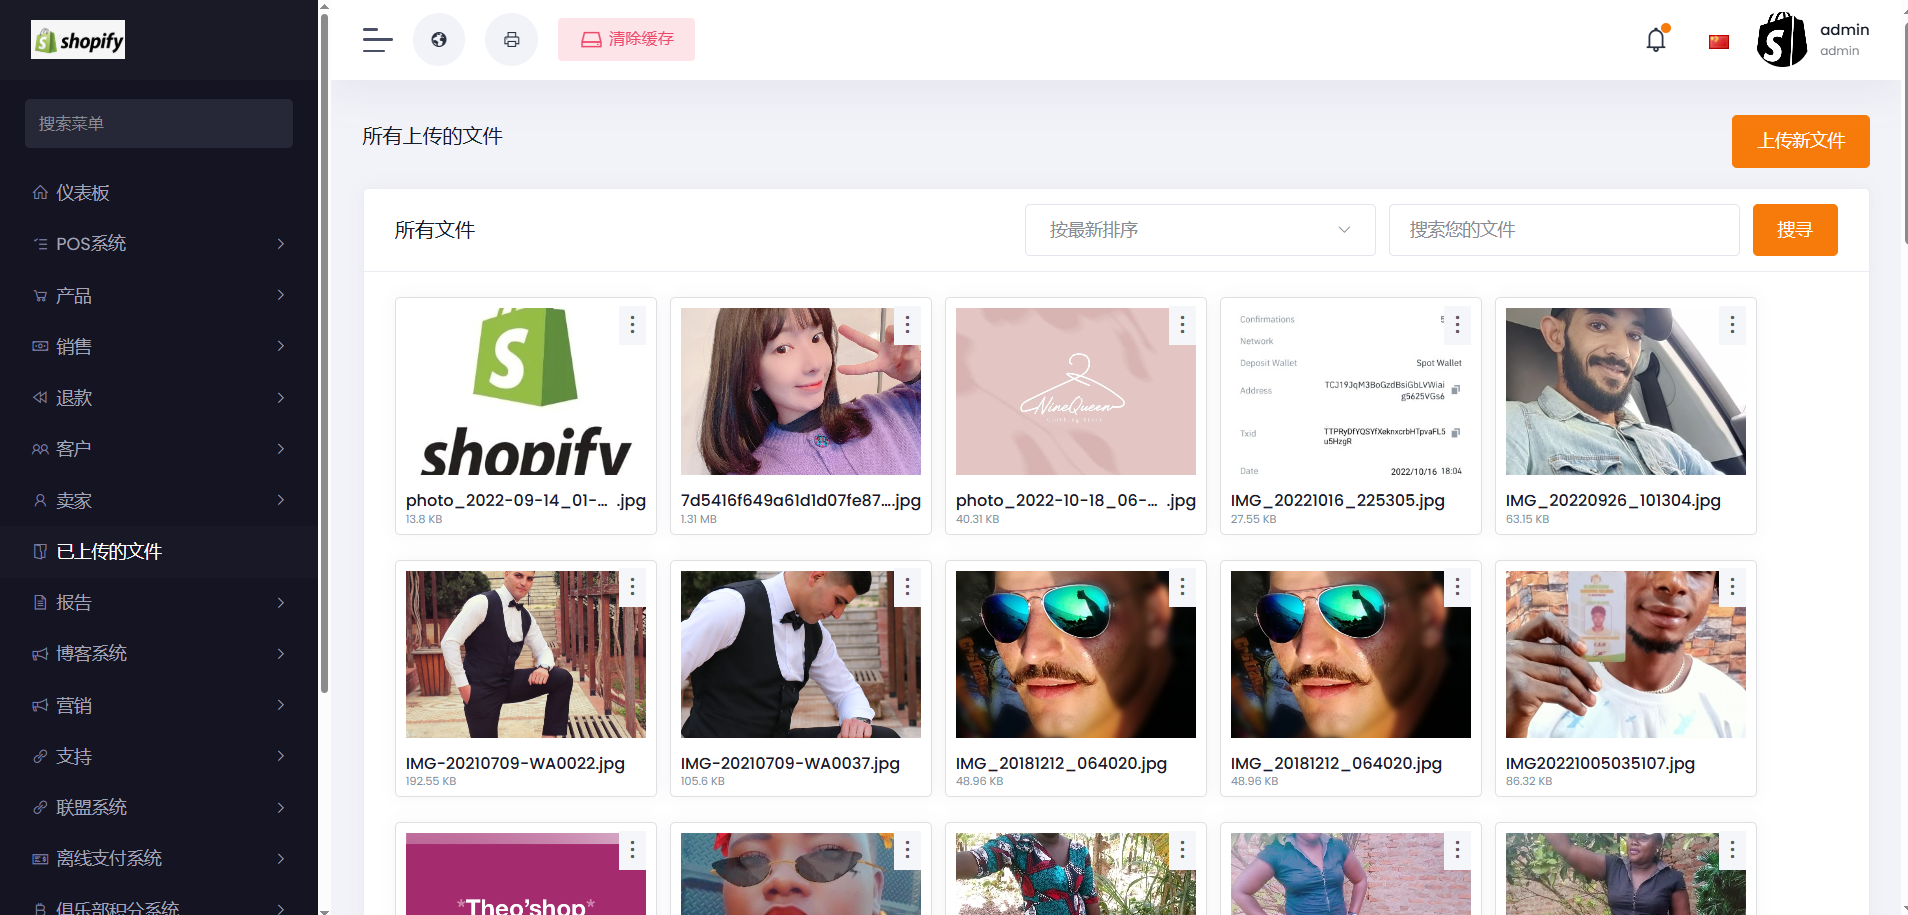Click the 清除缓存 clear cache button
The image size is (1908, 915).
(626, 40)
